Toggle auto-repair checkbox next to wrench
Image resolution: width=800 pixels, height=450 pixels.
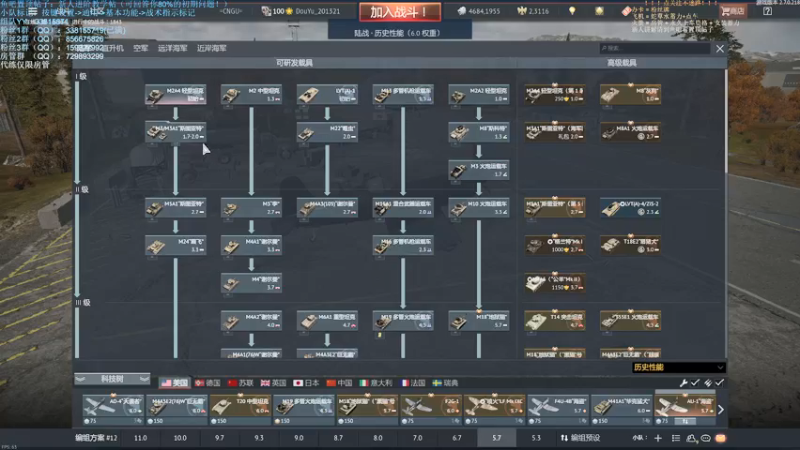pyautogui.click(x=695, y=383)
